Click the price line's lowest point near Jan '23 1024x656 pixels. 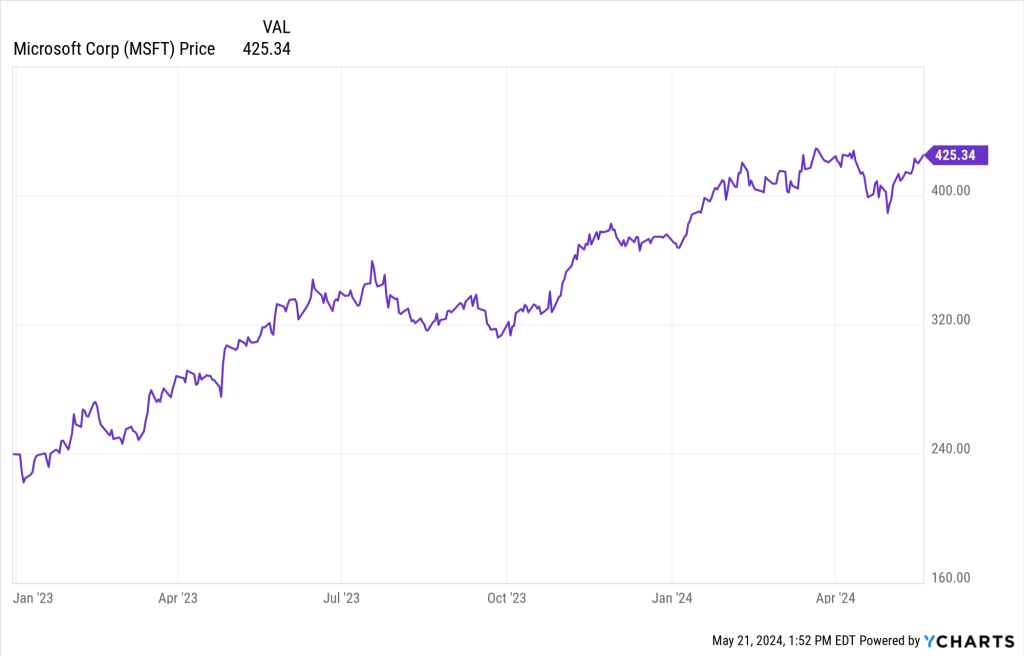click(23, 482)
